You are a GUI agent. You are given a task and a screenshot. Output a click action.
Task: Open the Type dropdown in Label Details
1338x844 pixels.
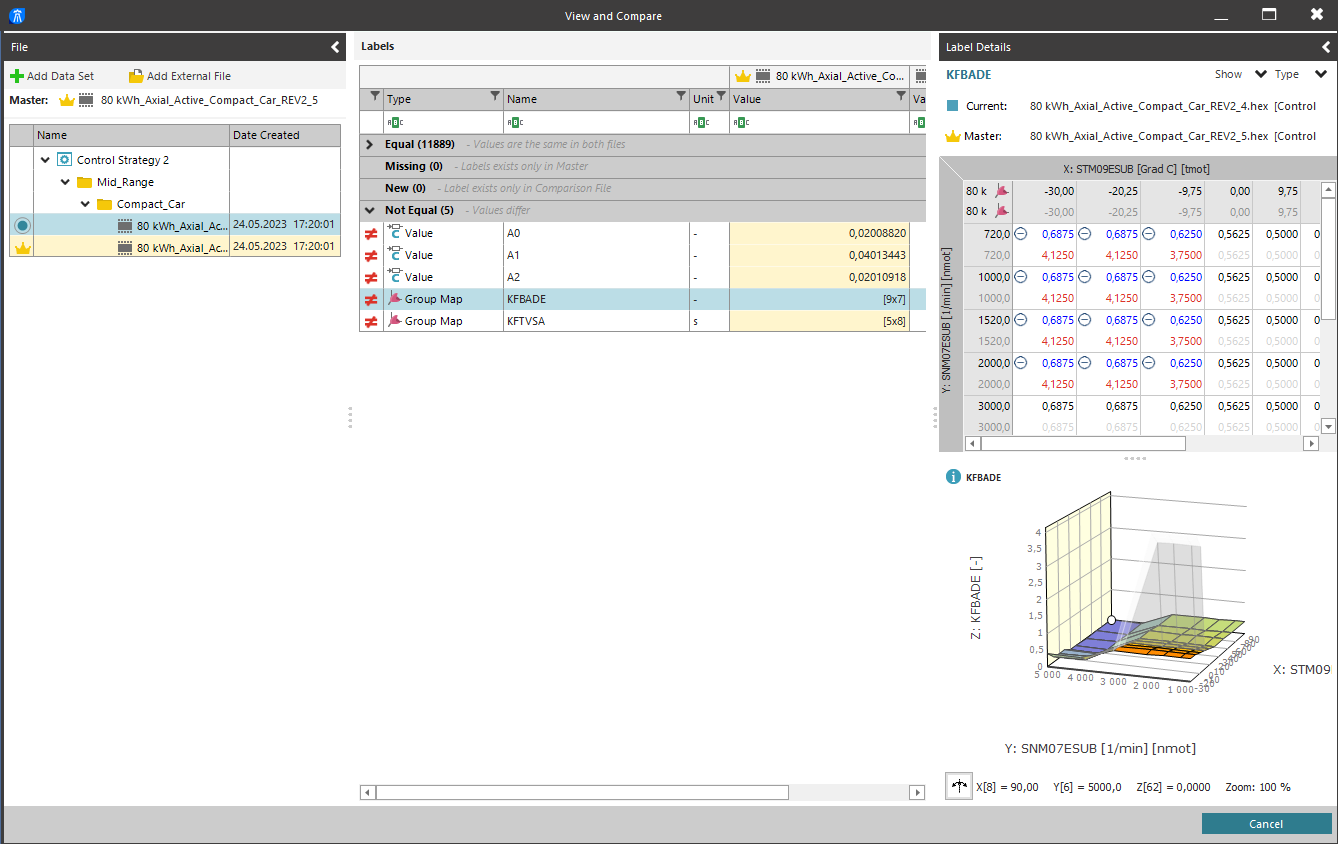tap(1320, 74)
